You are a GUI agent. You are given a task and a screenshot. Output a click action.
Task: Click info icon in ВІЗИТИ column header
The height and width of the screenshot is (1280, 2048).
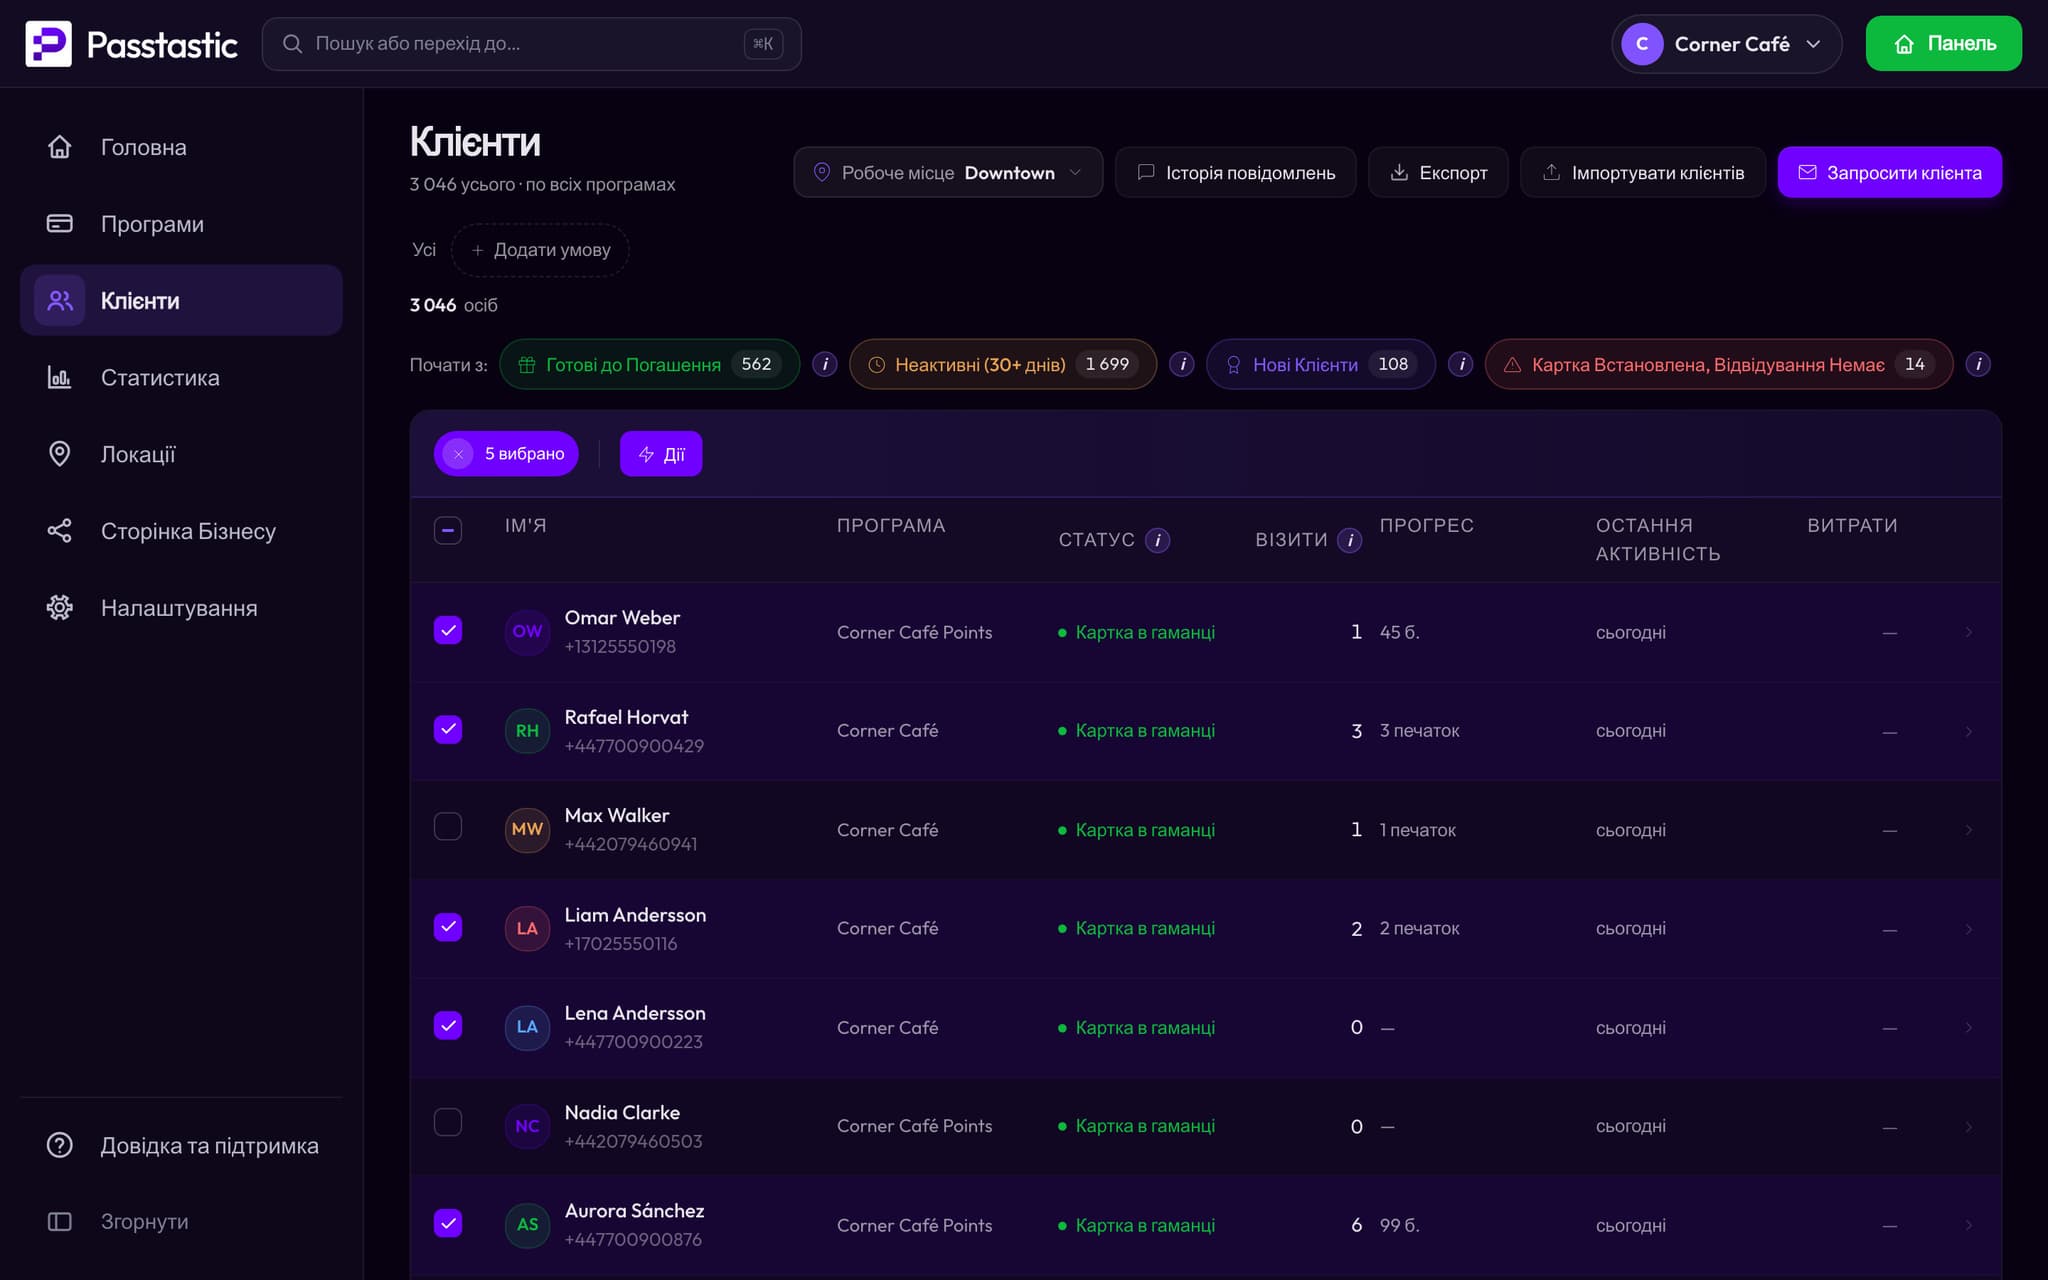1350,540
